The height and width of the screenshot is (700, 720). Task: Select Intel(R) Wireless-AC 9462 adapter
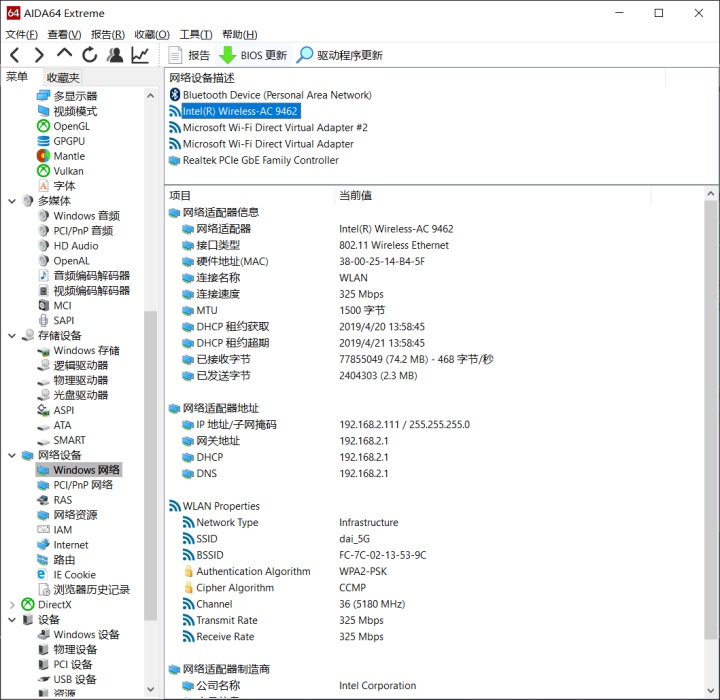[234, 111]
